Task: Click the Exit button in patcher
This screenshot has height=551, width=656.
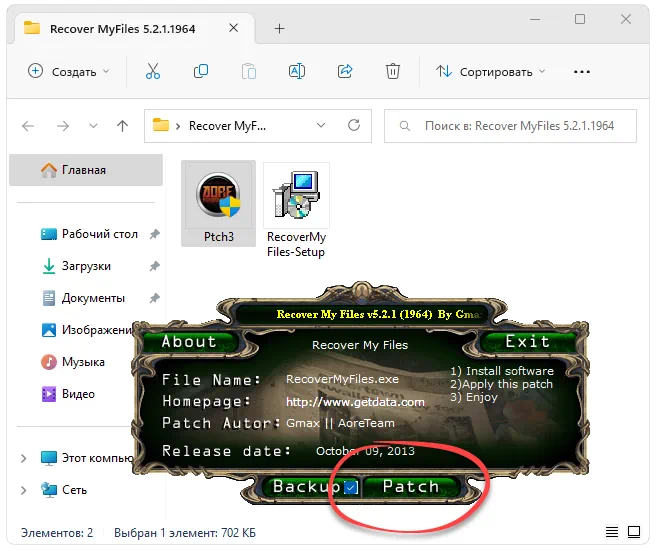Action: 528,342
